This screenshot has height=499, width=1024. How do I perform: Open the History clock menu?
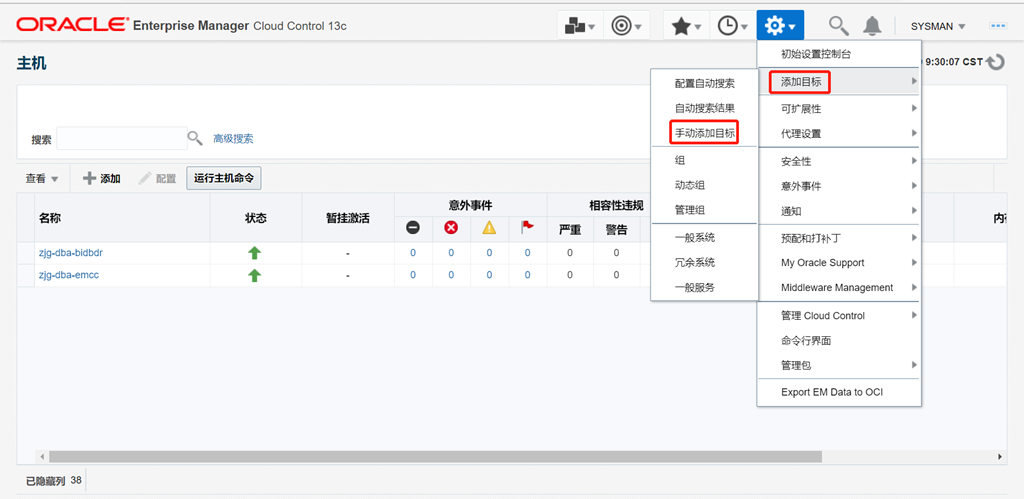[x=733, y=26]
